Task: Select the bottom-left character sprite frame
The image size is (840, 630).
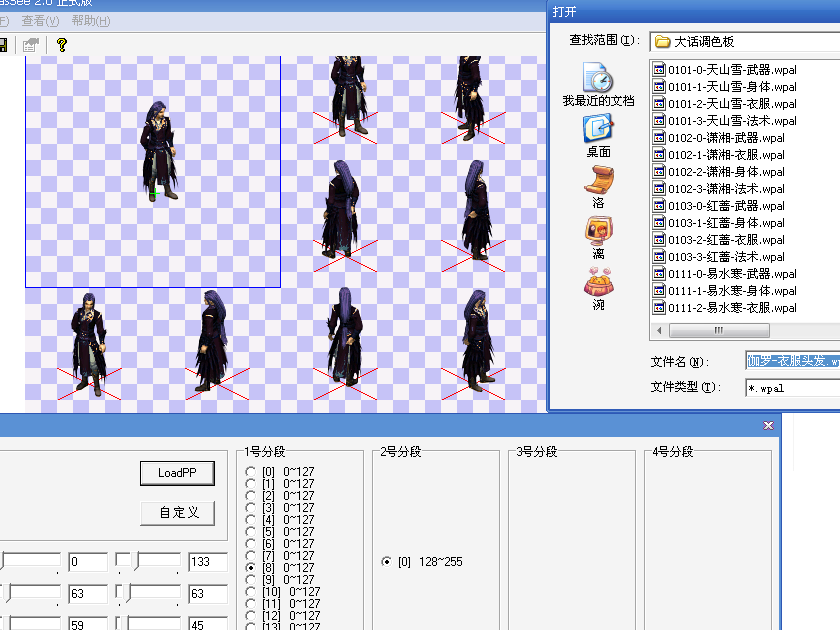Action: [89, 344]
